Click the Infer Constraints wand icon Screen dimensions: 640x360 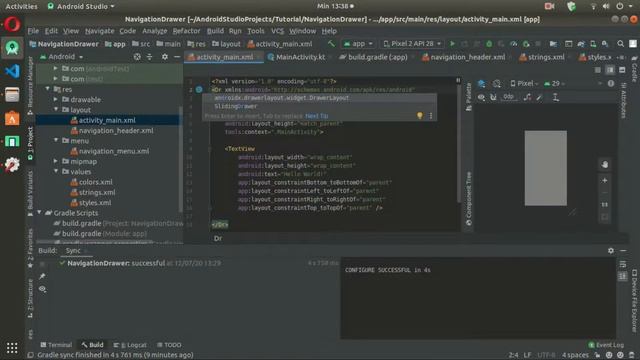(540, 97)
